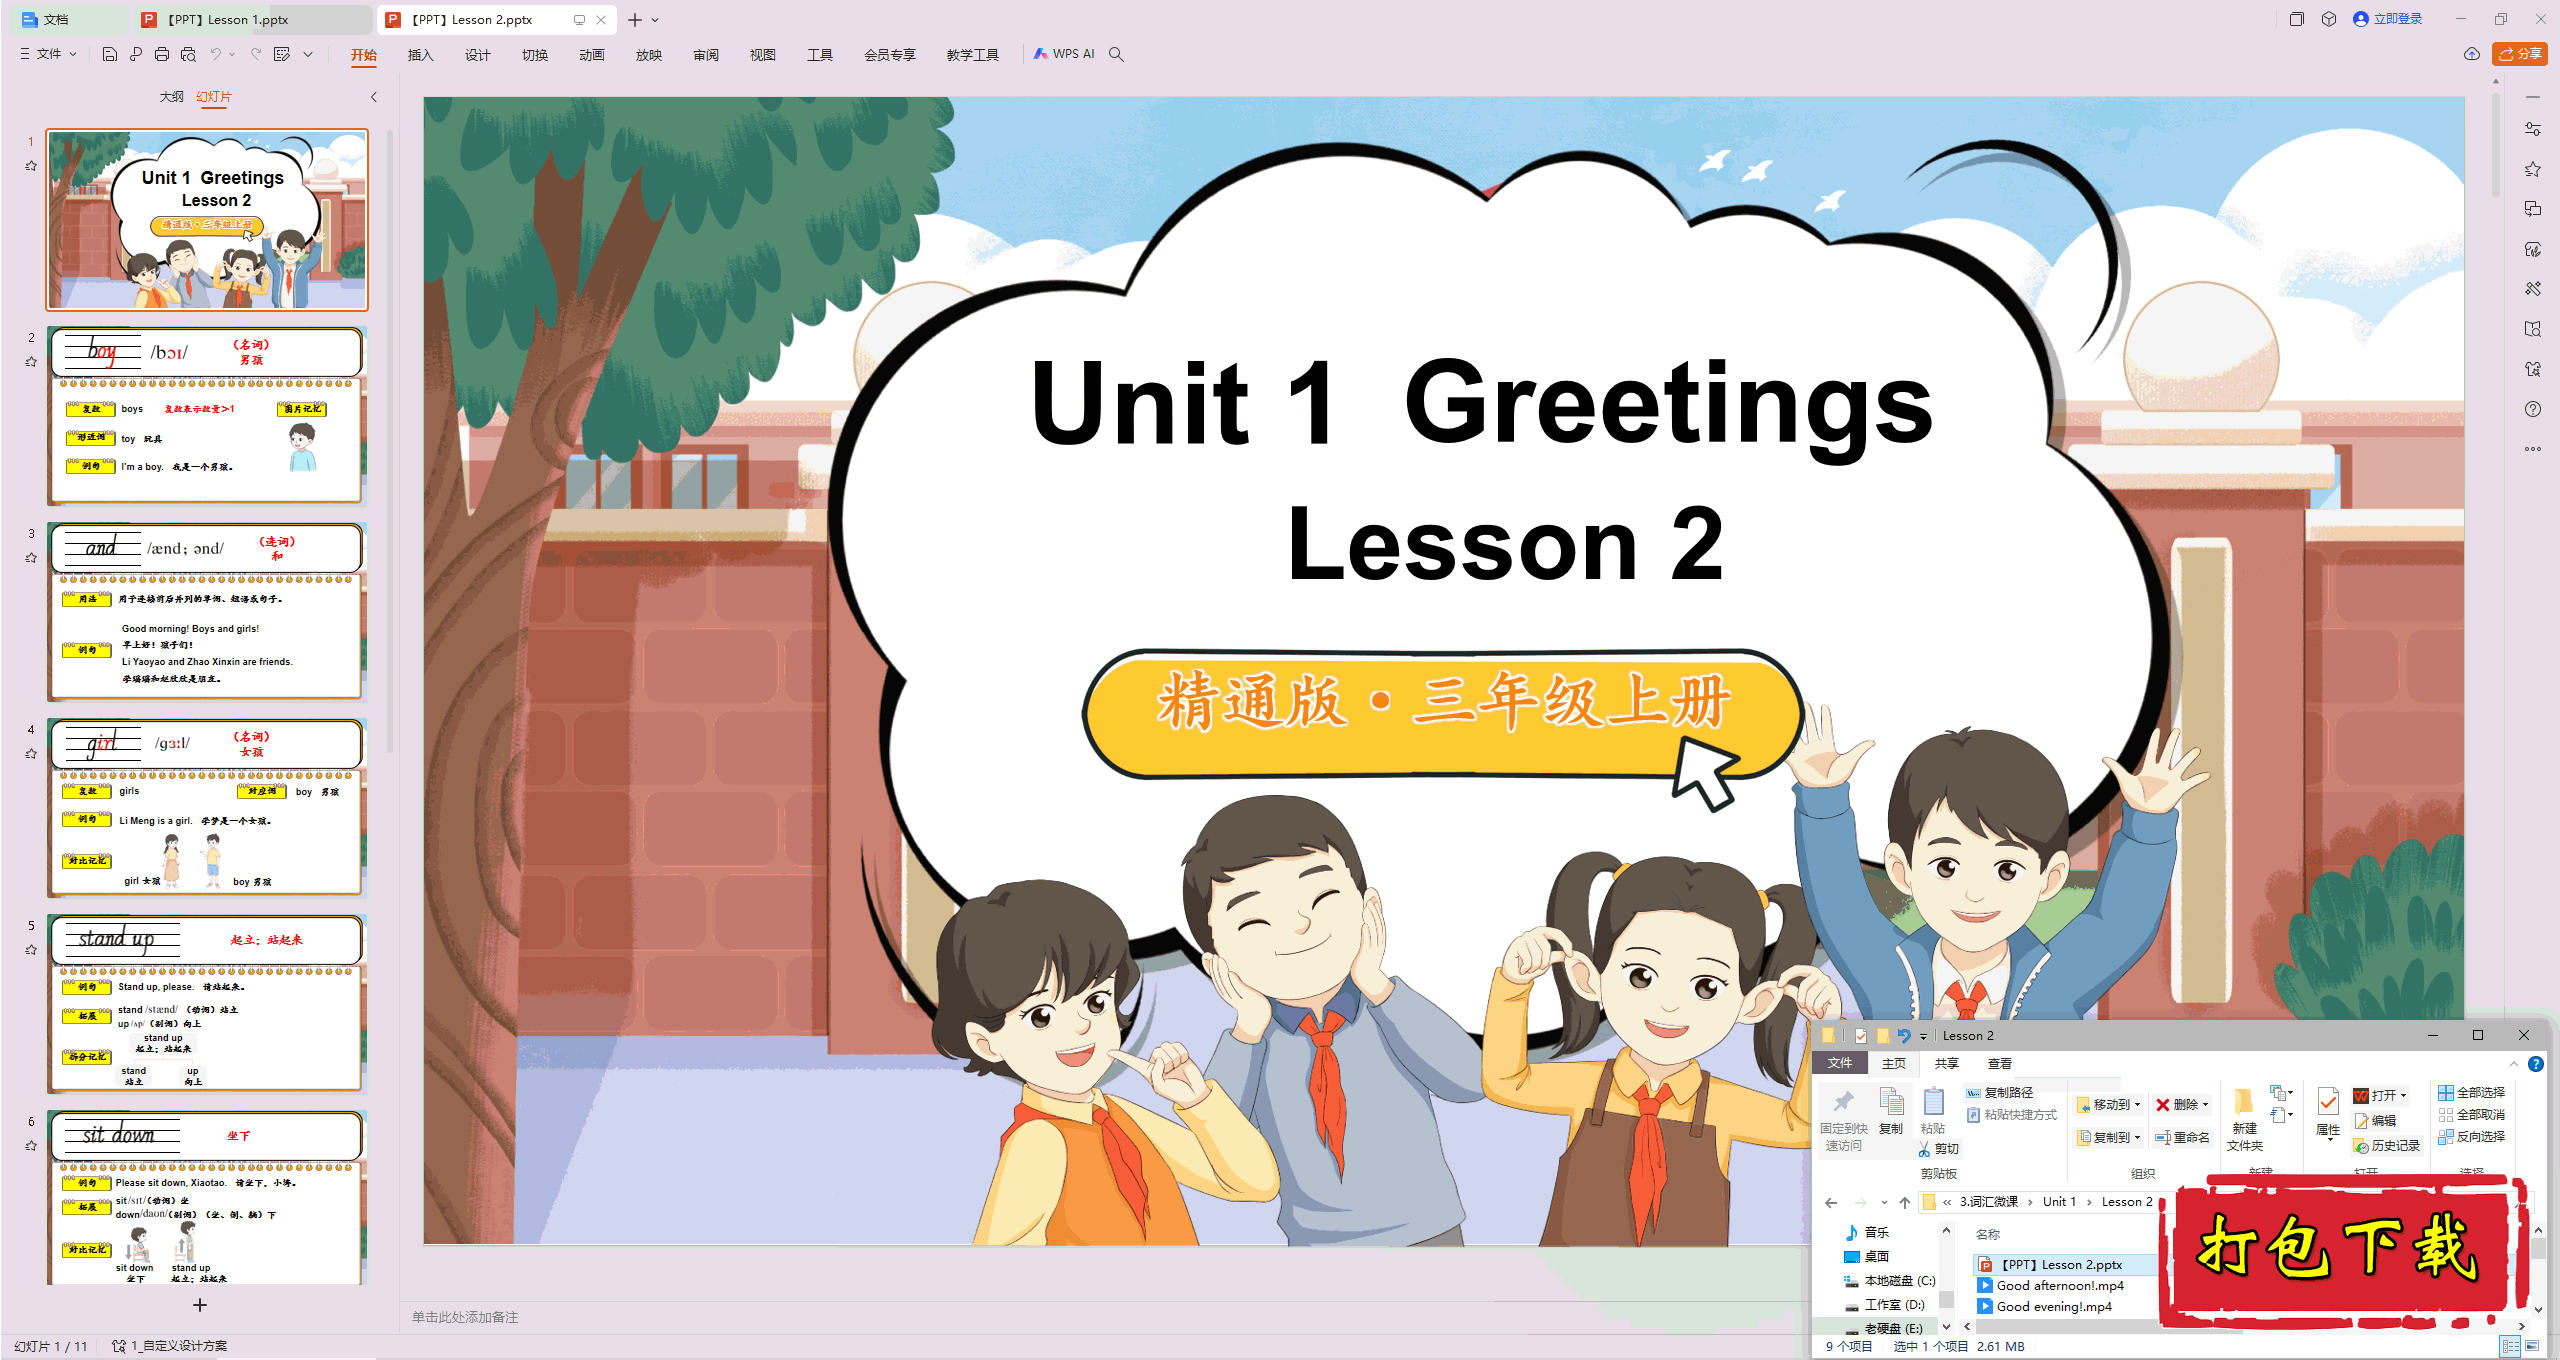Click the cube icon next to 立即登录
Viewport: 2560px width, 1360px height.
tap(2329, 19)
